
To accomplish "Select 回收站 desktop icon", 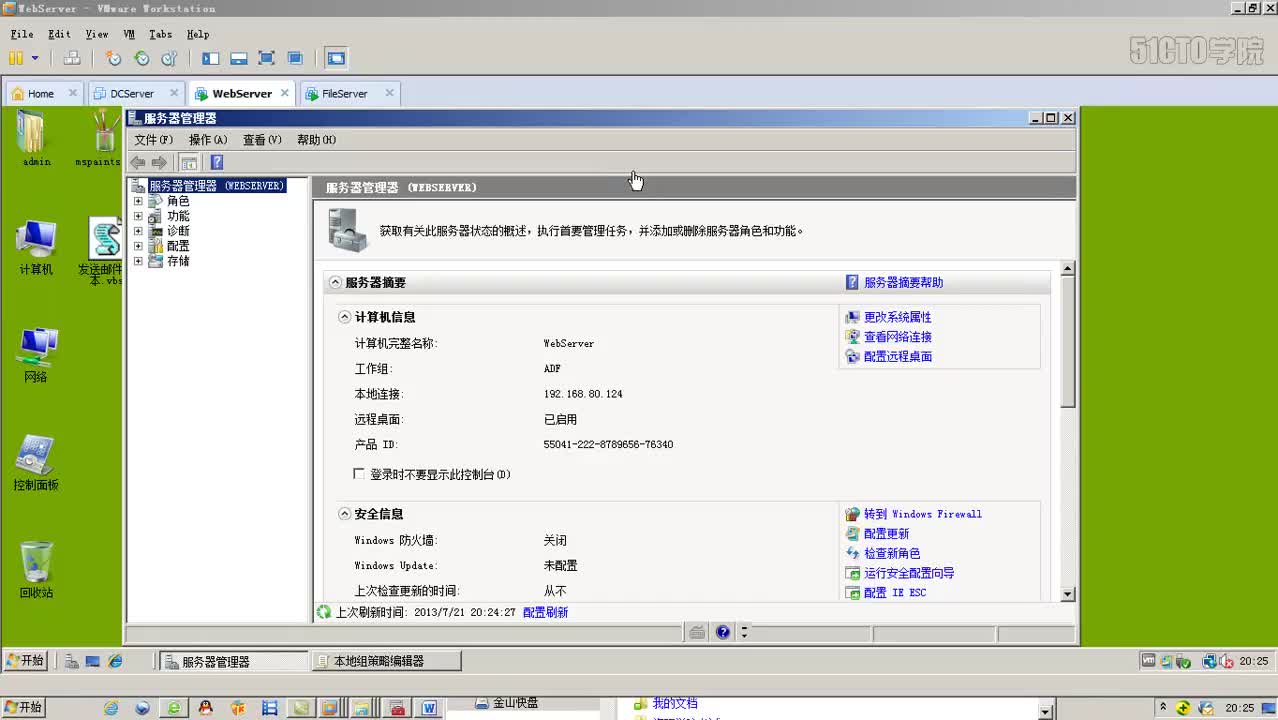I will click(x=36, y=570).
